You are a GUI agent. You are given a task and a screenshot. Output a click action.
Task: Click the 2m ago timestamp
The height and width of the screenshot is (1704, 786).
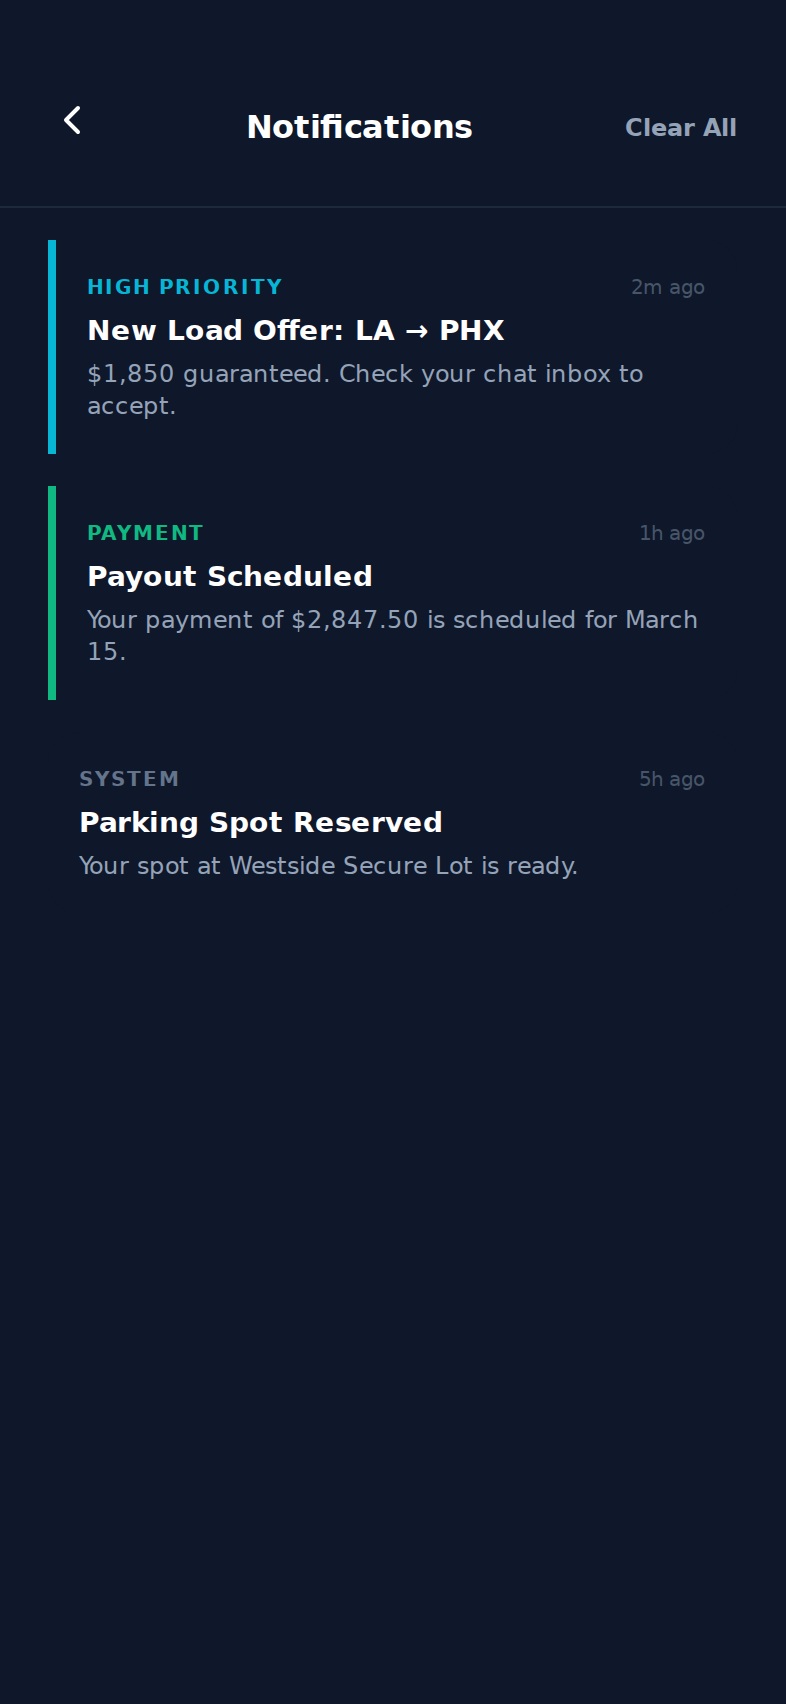[x=667, y=286]
